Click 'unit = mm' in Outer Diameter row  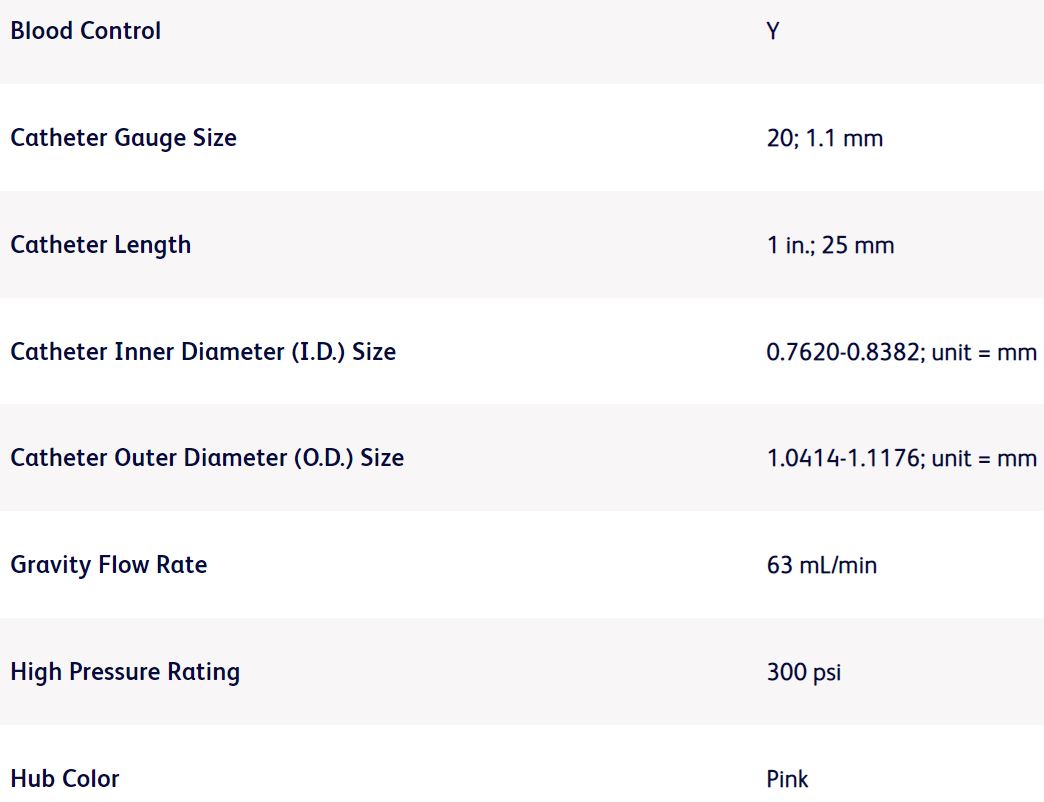[x=984, y=458]
